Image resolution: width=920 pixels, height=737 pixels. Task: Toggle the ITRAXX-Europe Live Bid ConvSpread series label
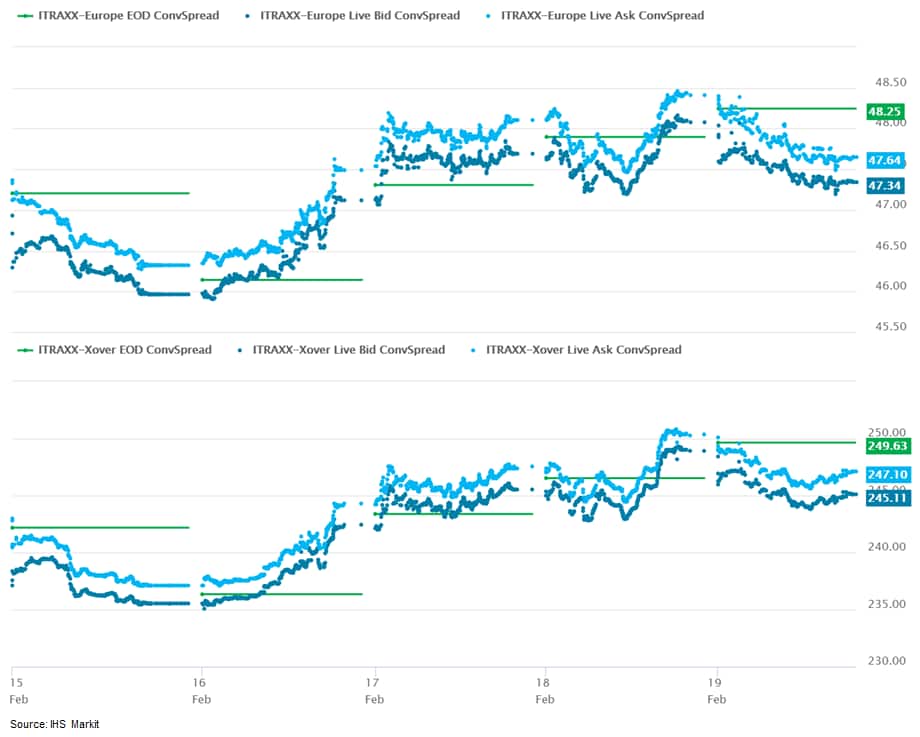[x=360, y=16]
